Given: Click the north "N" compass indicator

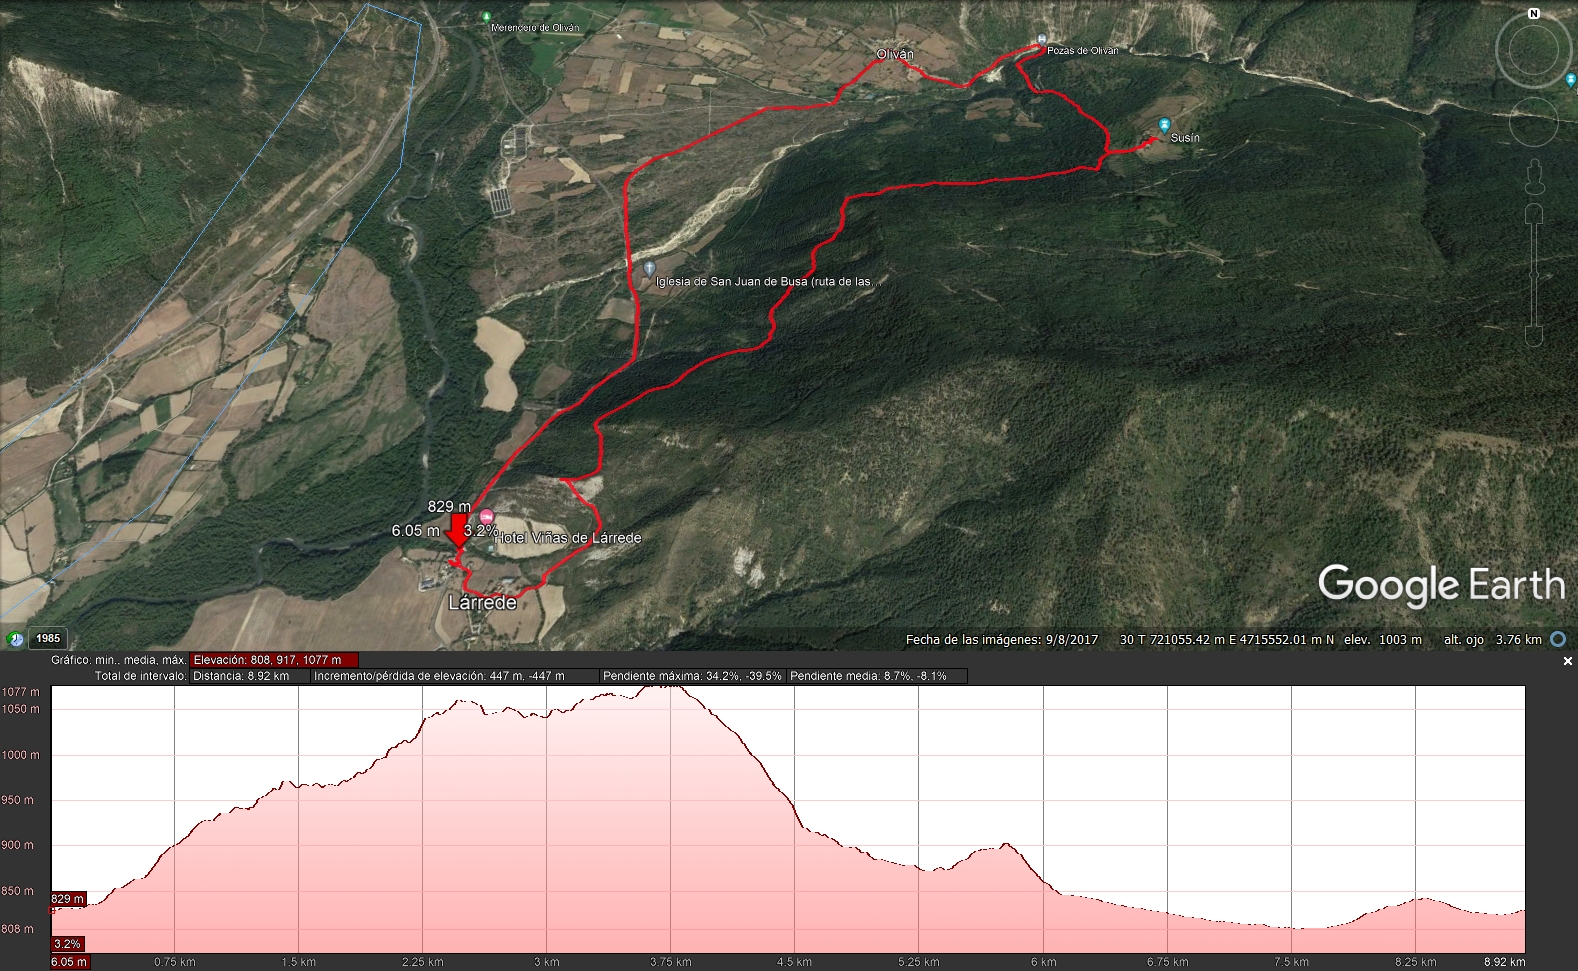Looking at the screenshot, I should click(x=1533, y=14).
